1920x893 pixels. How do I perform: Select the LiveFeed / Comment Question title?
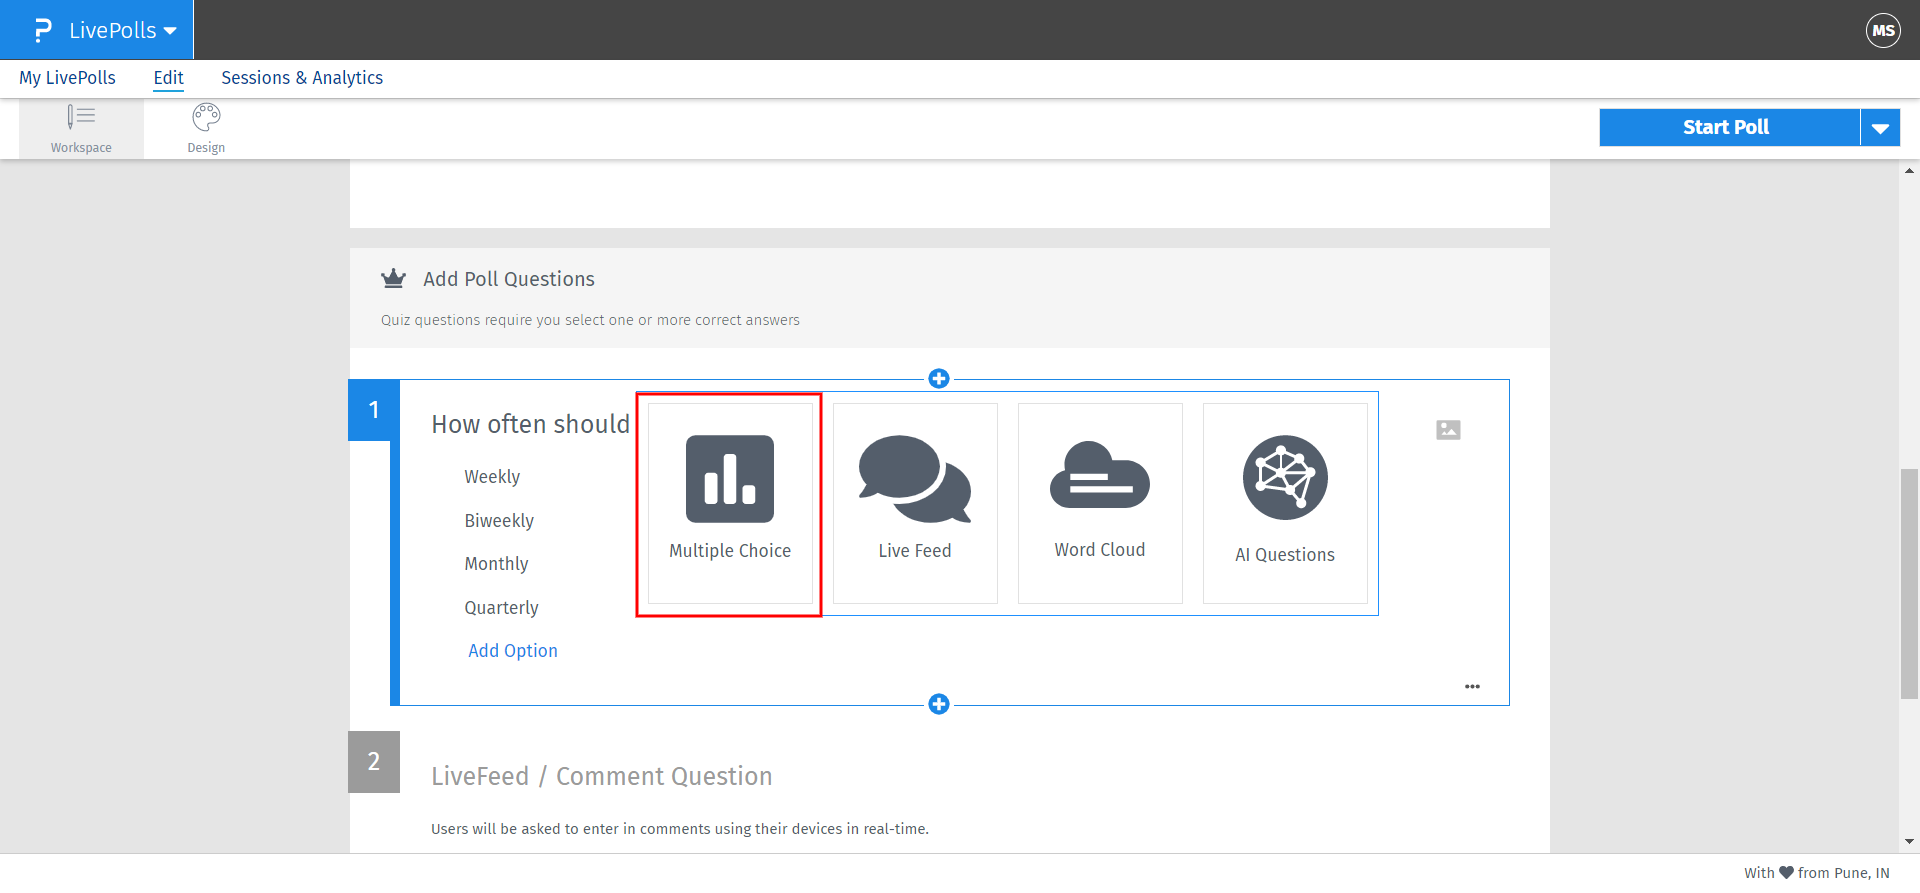tap(601, 776)
